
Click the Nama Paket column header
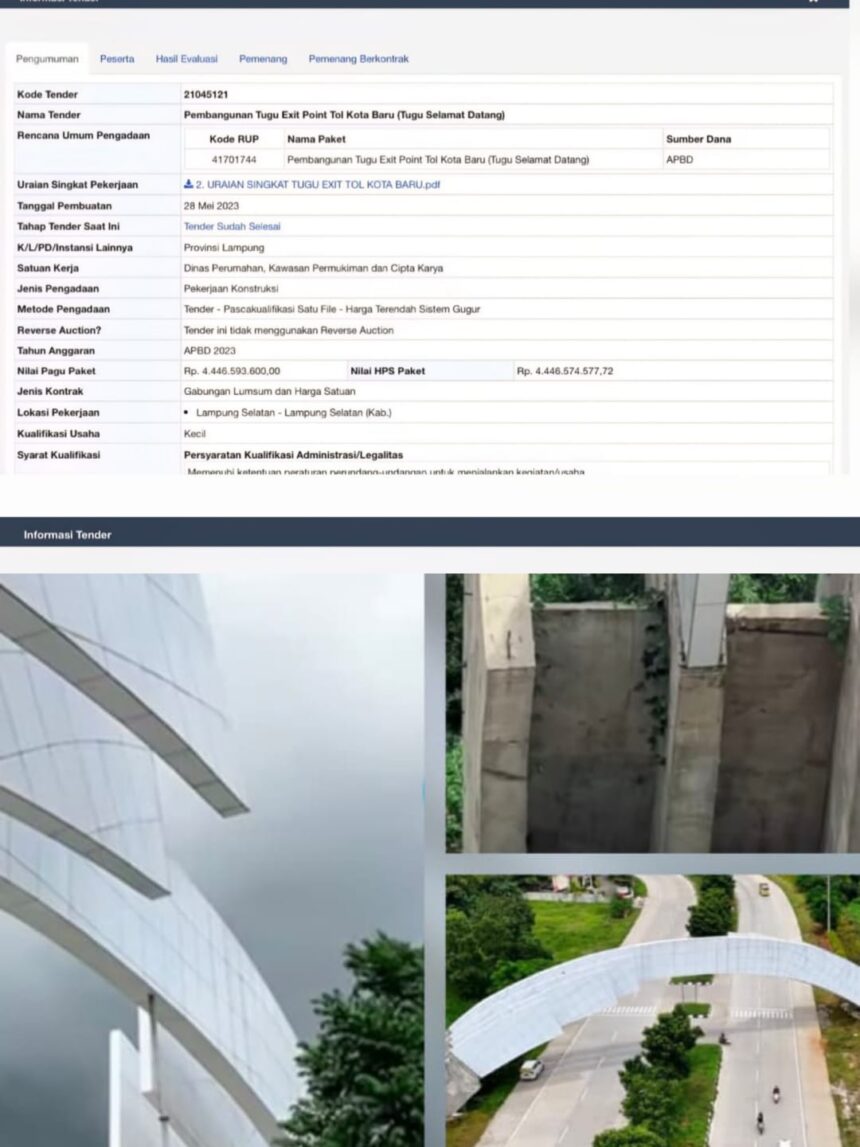(316, 139)
